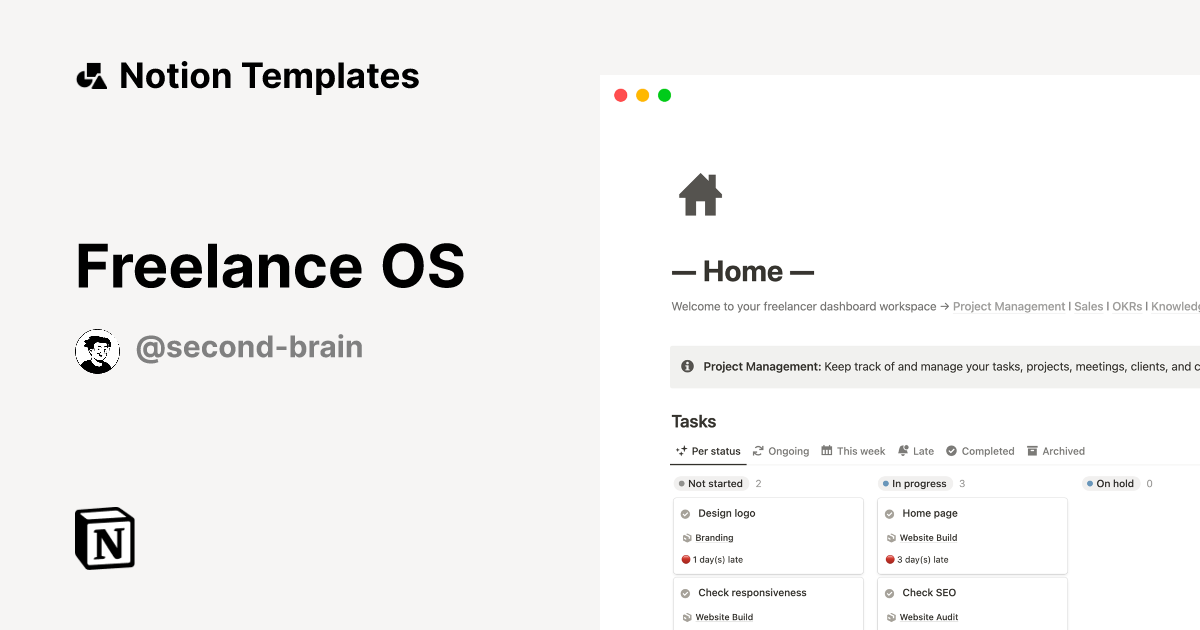1200x630 pixels.
Task: Open the Project Management link
Action: click(x=1008, y=307)
